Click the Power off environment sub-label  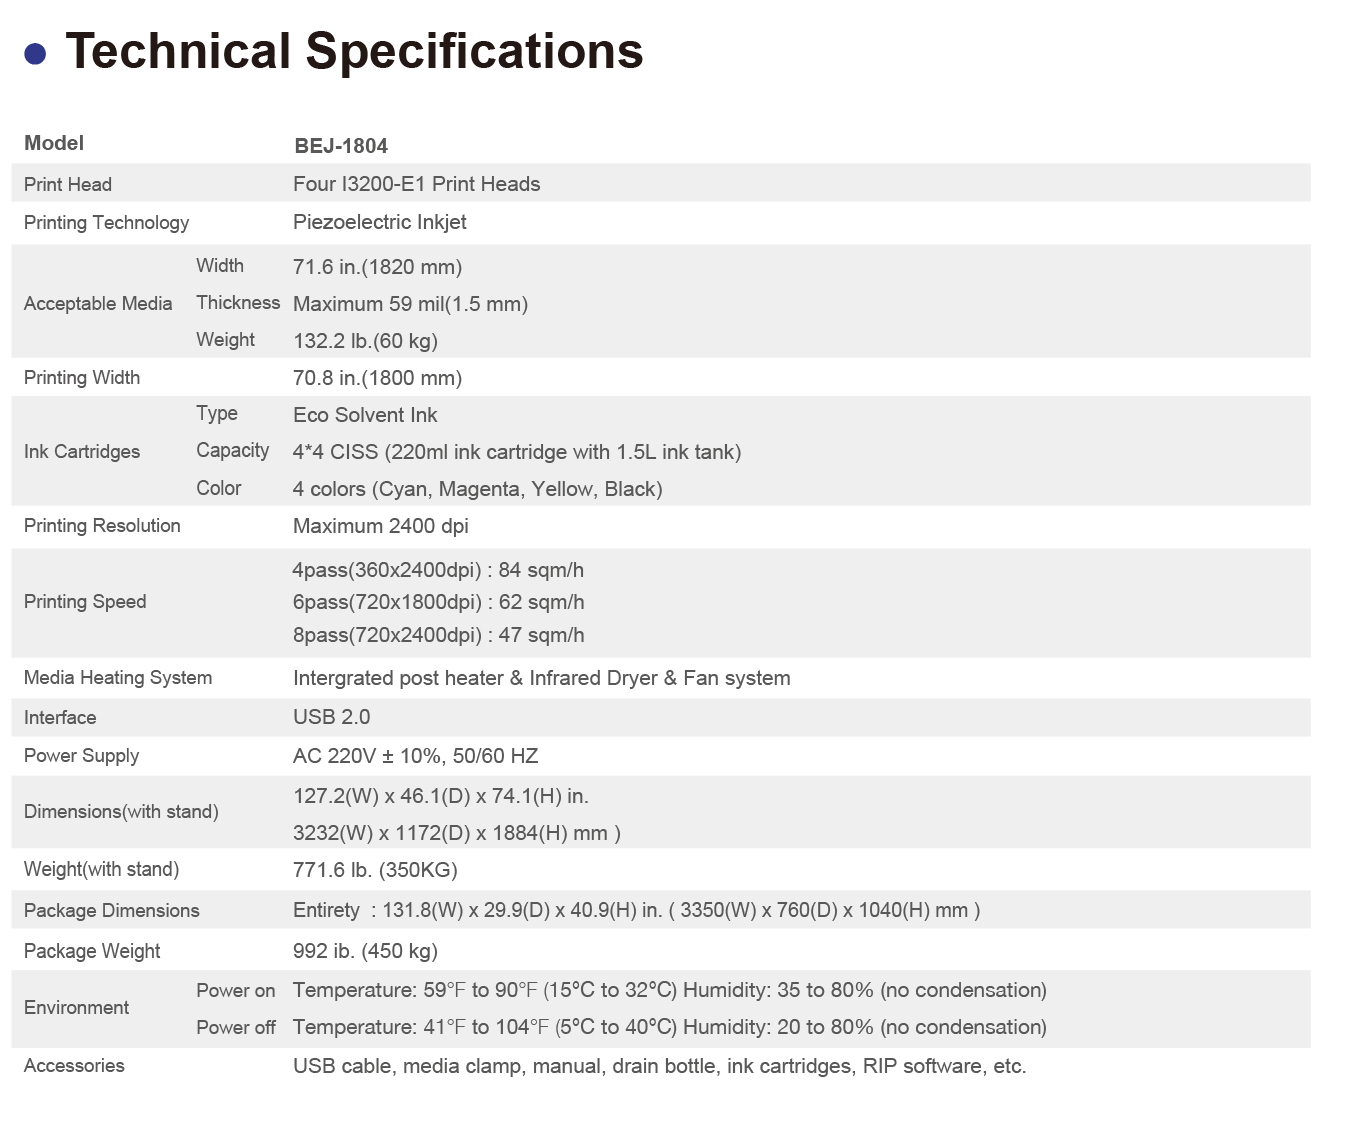[235, 1028]
